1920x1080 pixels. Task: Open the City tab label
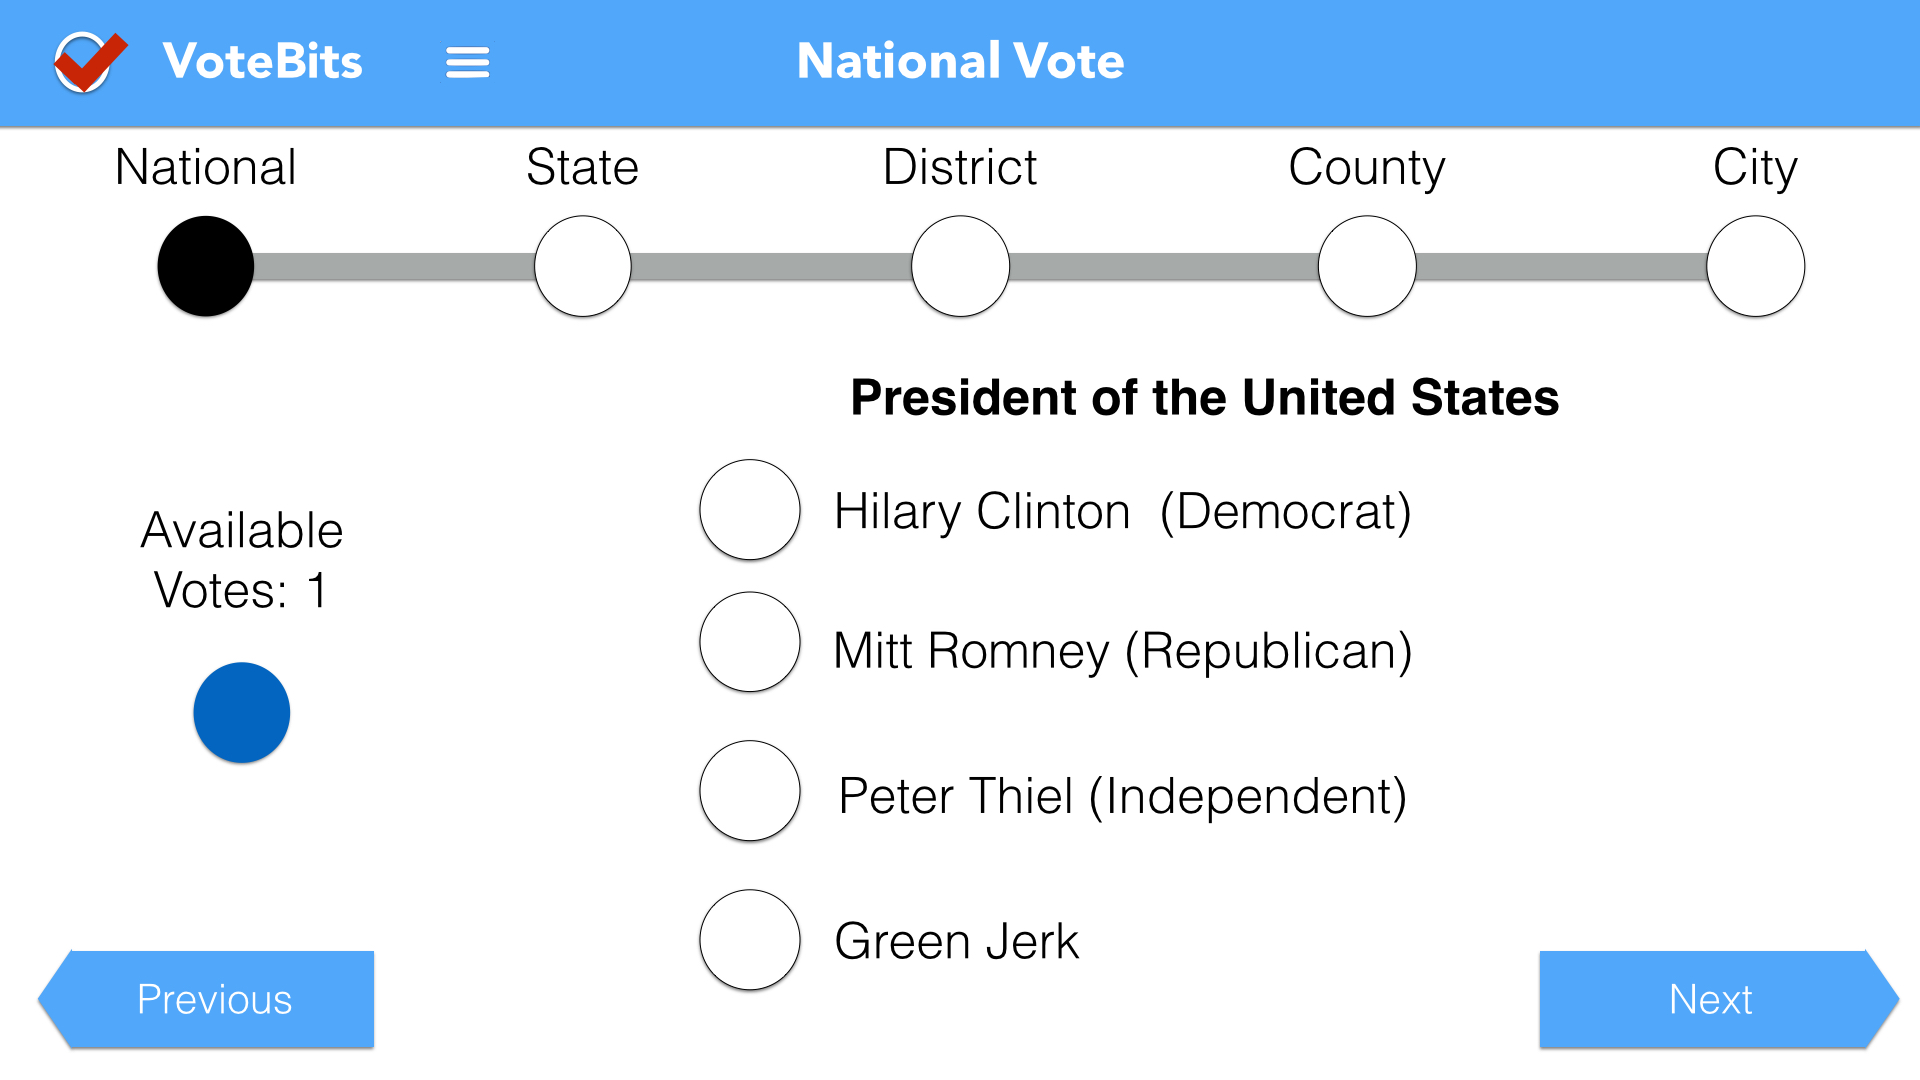(x=1755, y=167)
